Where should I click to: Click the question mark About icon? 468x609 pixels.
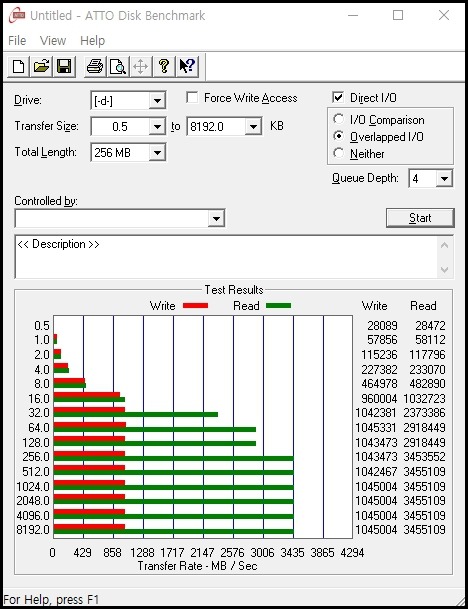point(164,66)
